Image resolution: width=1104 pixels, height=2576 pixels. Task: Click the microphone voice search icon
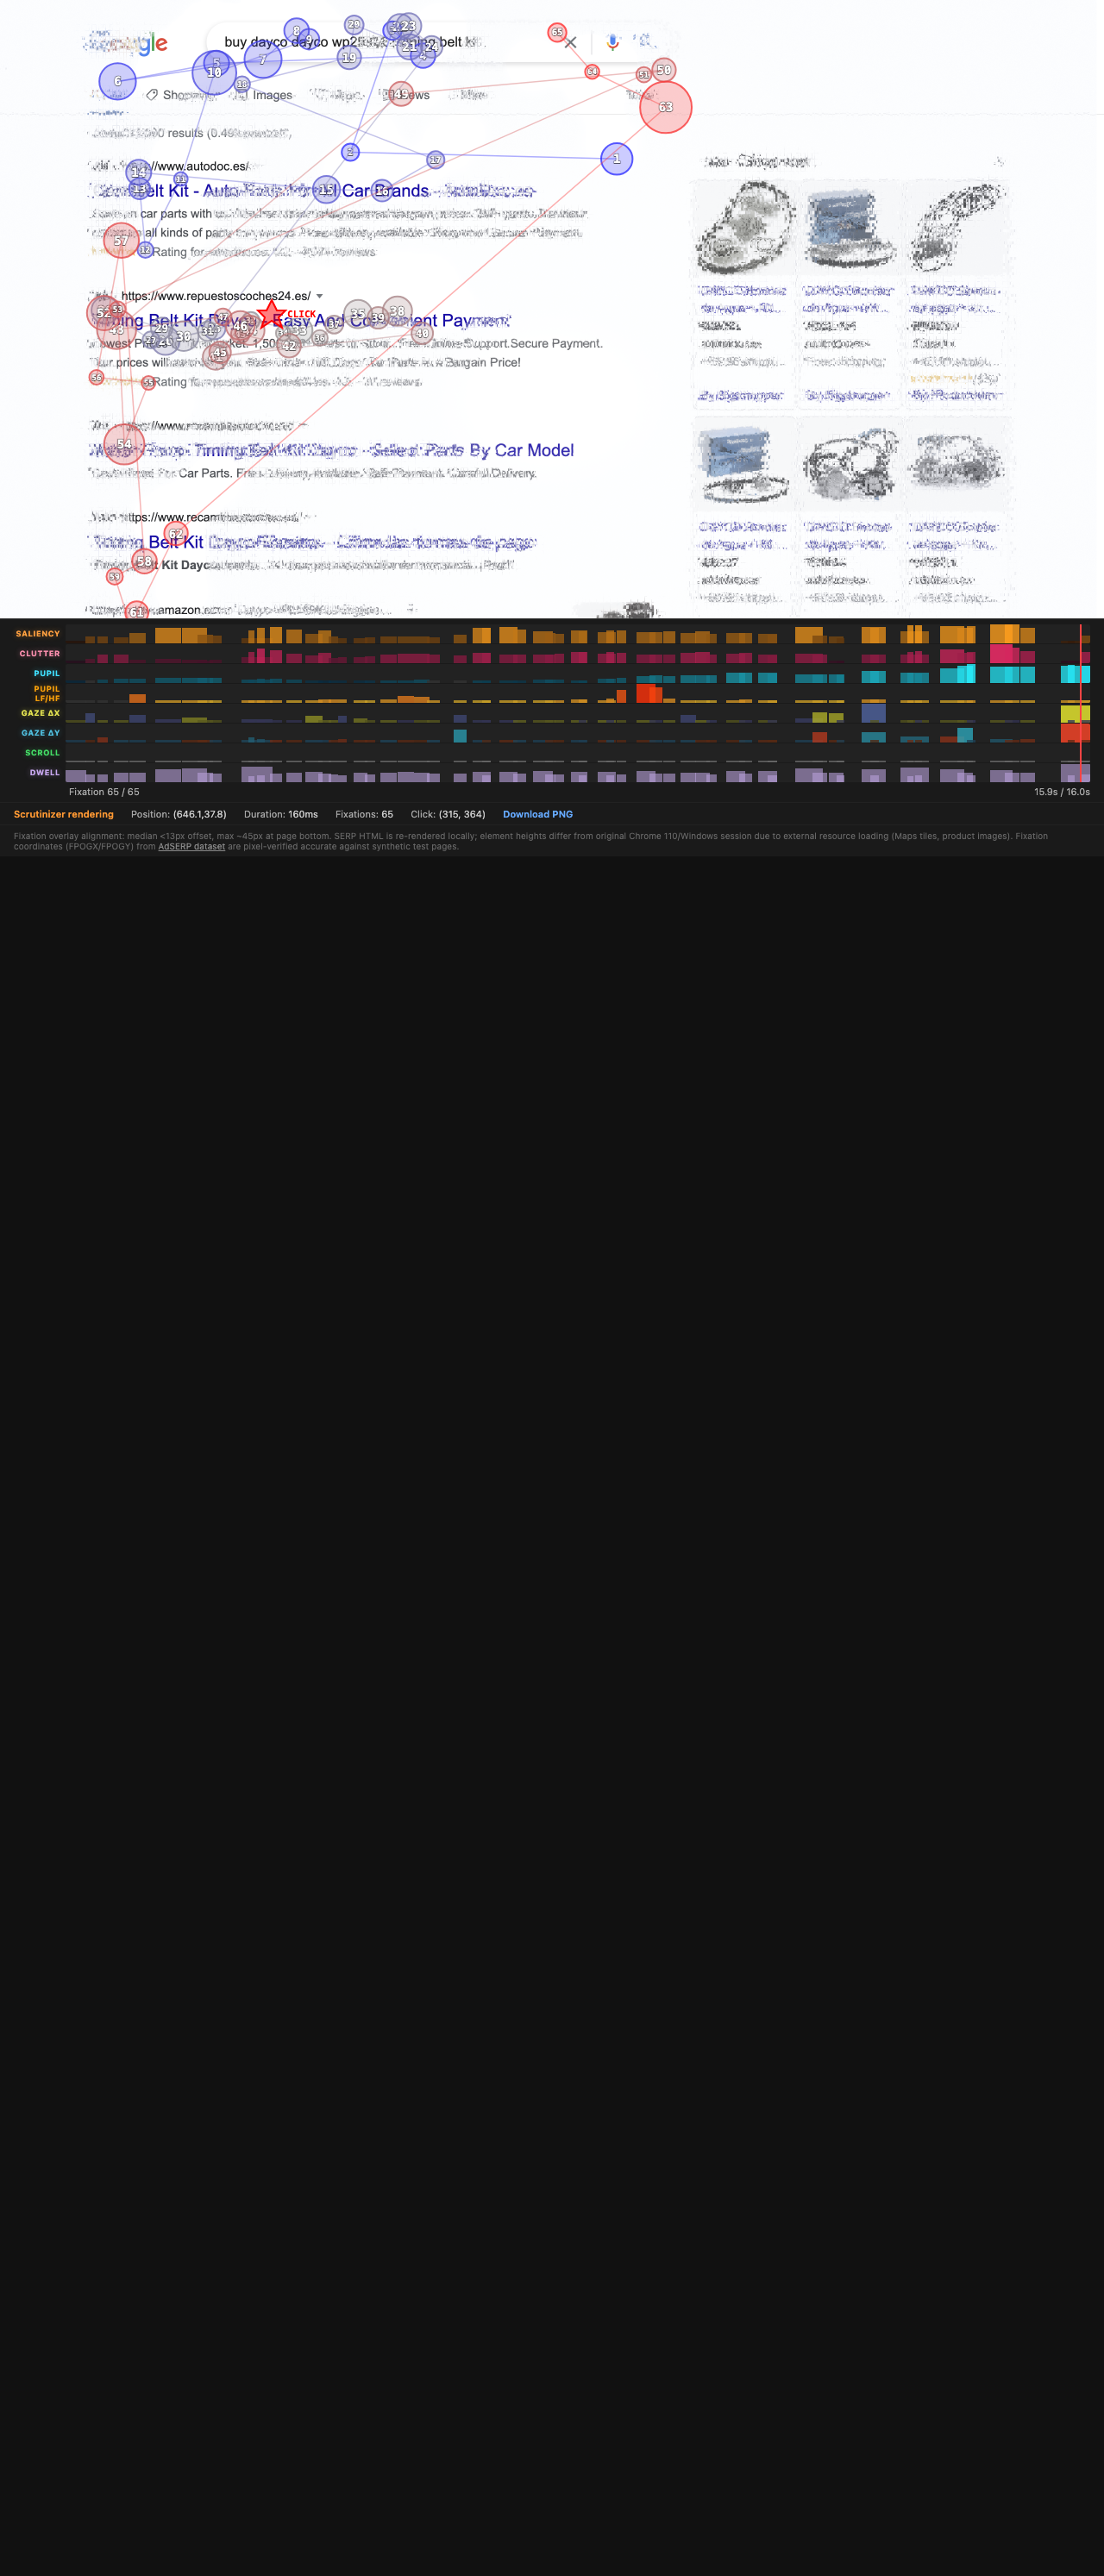click(613, 42)
